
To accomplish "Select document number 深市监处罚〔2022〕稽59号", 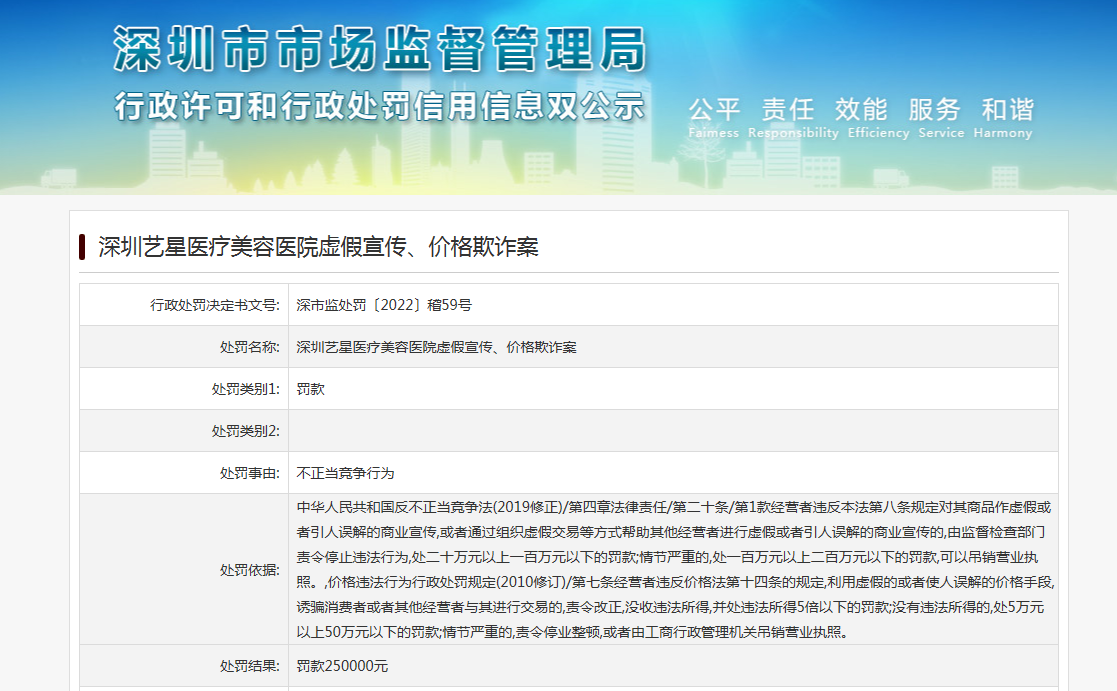I will [384, 305].
